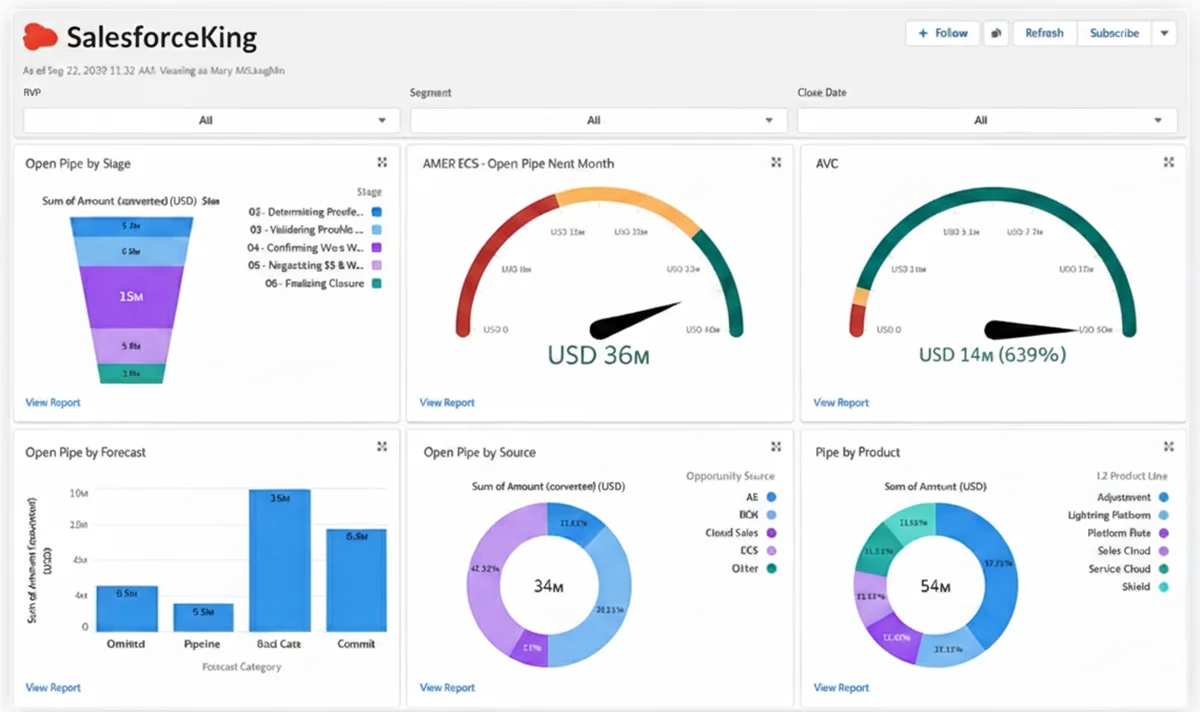
Task: Toggle the AE series in Source legend
Action: click(x=764, y=496)
